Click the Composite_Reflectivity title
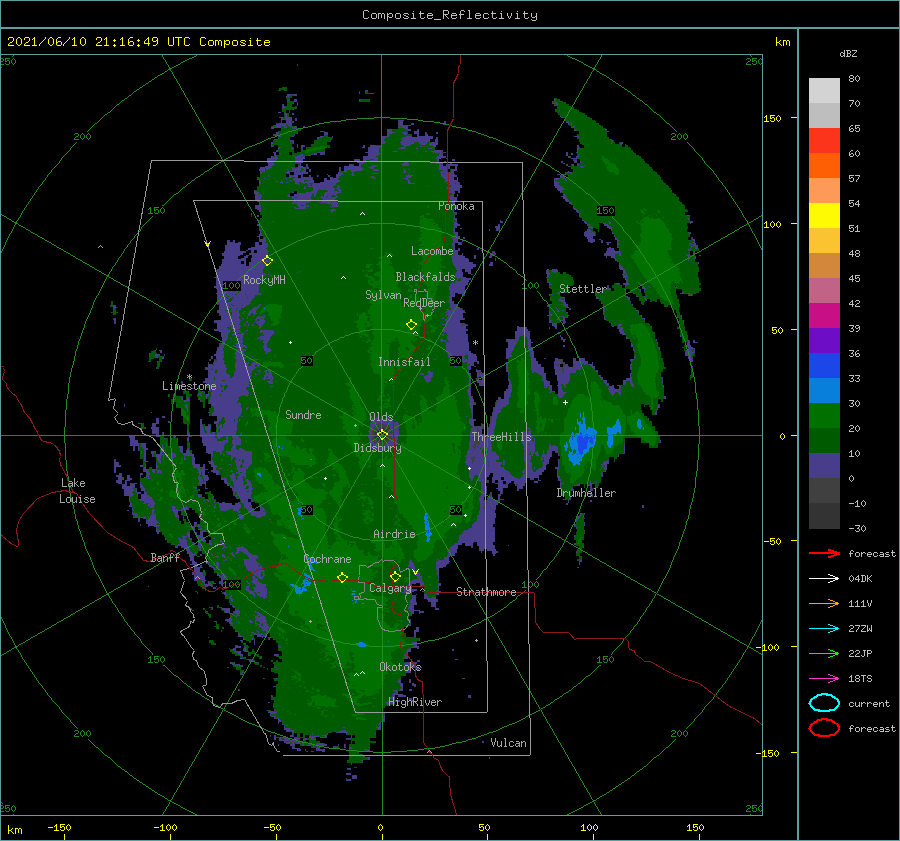This screenshot has width=900, height=841. tap(449, 15)
